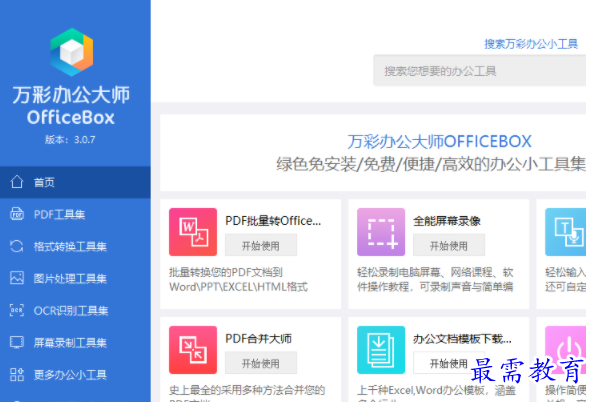Open the 首页 menu item
Image resolution: width=592 pixels, height=402 pixels.
[x=75, y=182]
